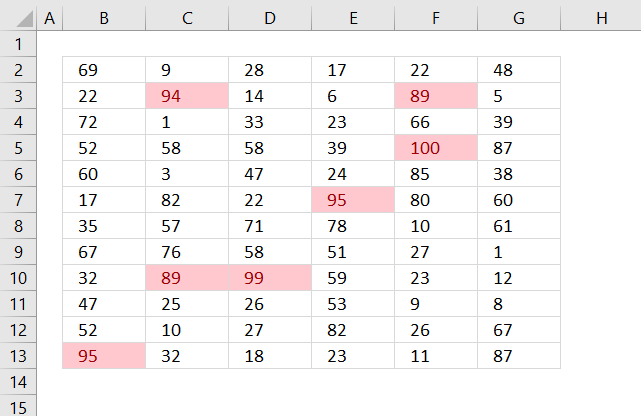Select column H header
This screenshot has width=641, height=416.
[601, 18]
